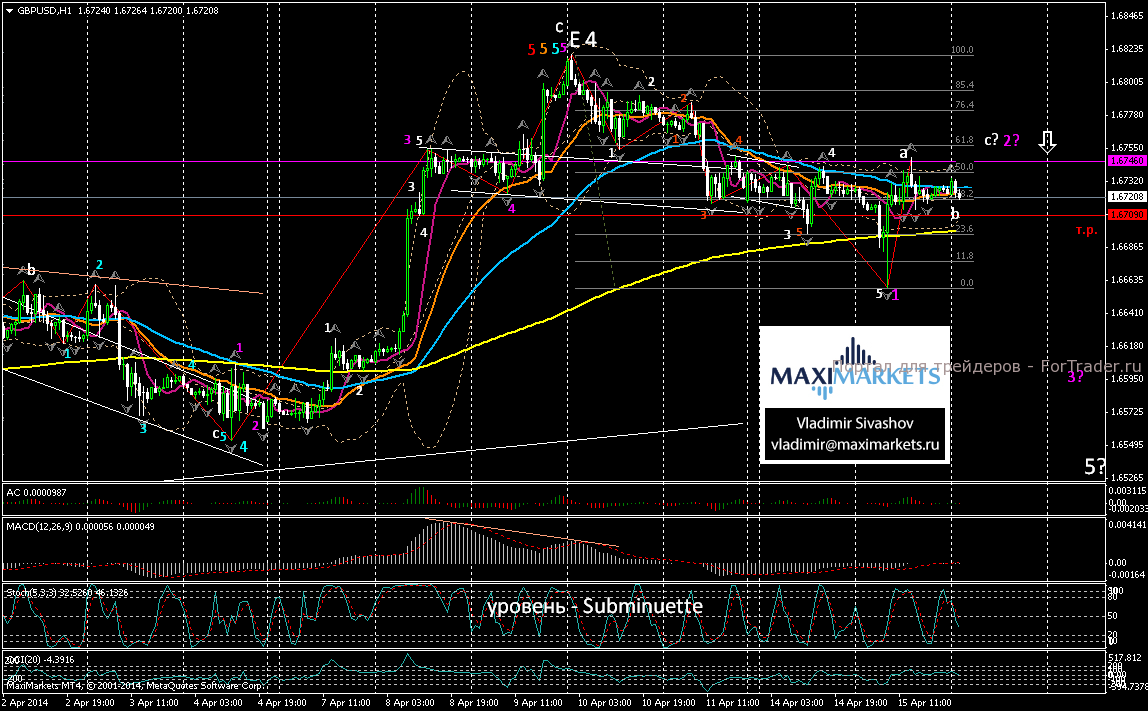Click the white down arrow marker

click(x=1047, y=142)
